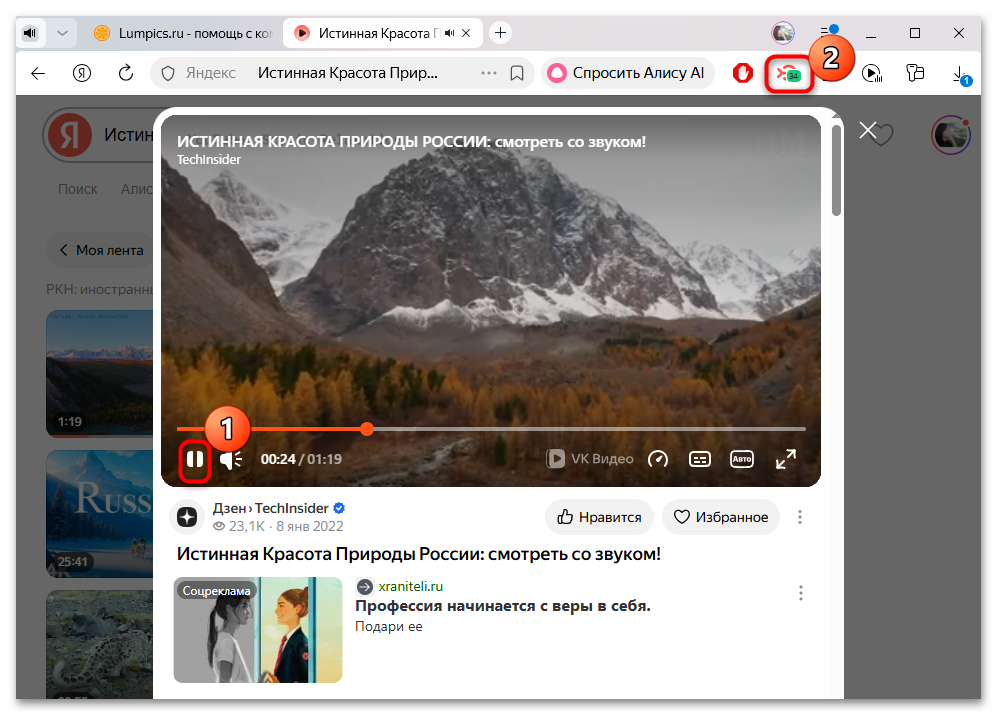Open the snow leopard video thumbnail
Screen dimensions: 997x715
coord(100,644)
